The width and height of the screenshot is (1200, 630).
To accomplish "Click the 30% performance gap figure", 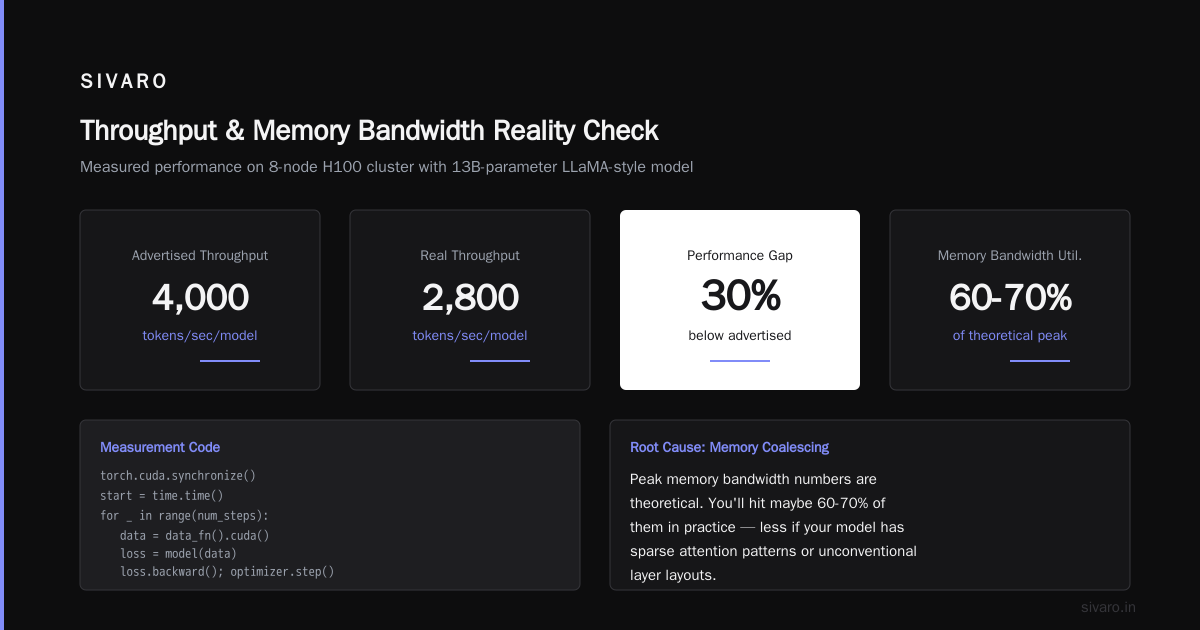I will (740, 297).
